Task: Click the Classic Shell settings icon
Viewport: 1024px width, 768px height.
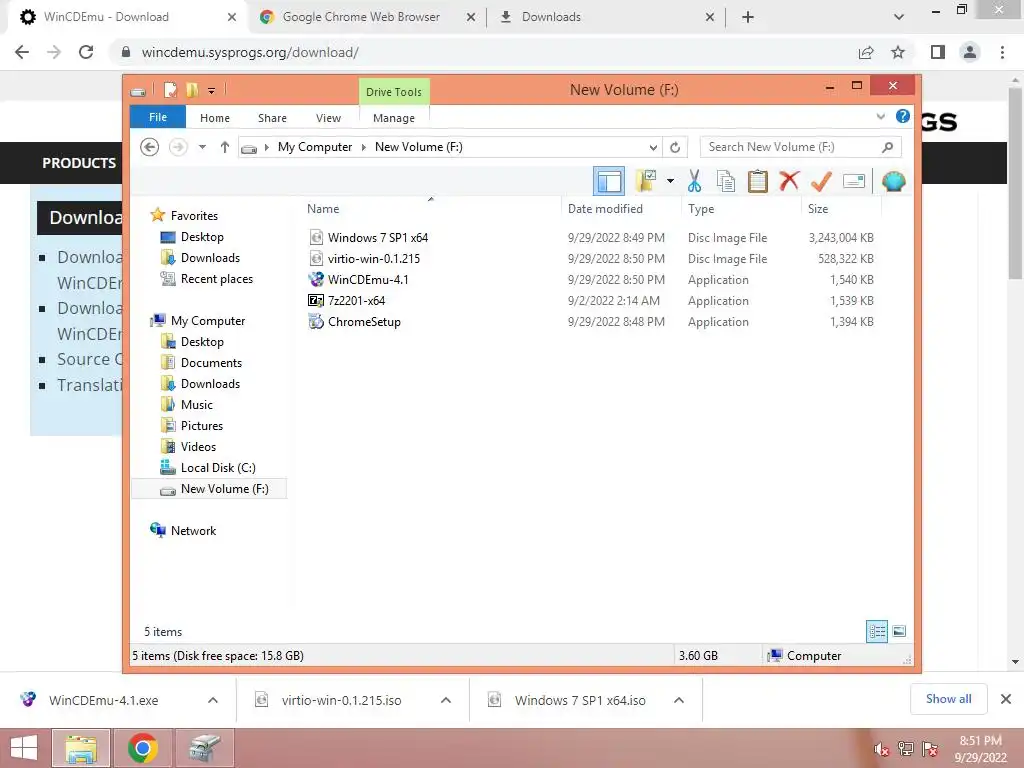Action: click(x=893, y=181)
